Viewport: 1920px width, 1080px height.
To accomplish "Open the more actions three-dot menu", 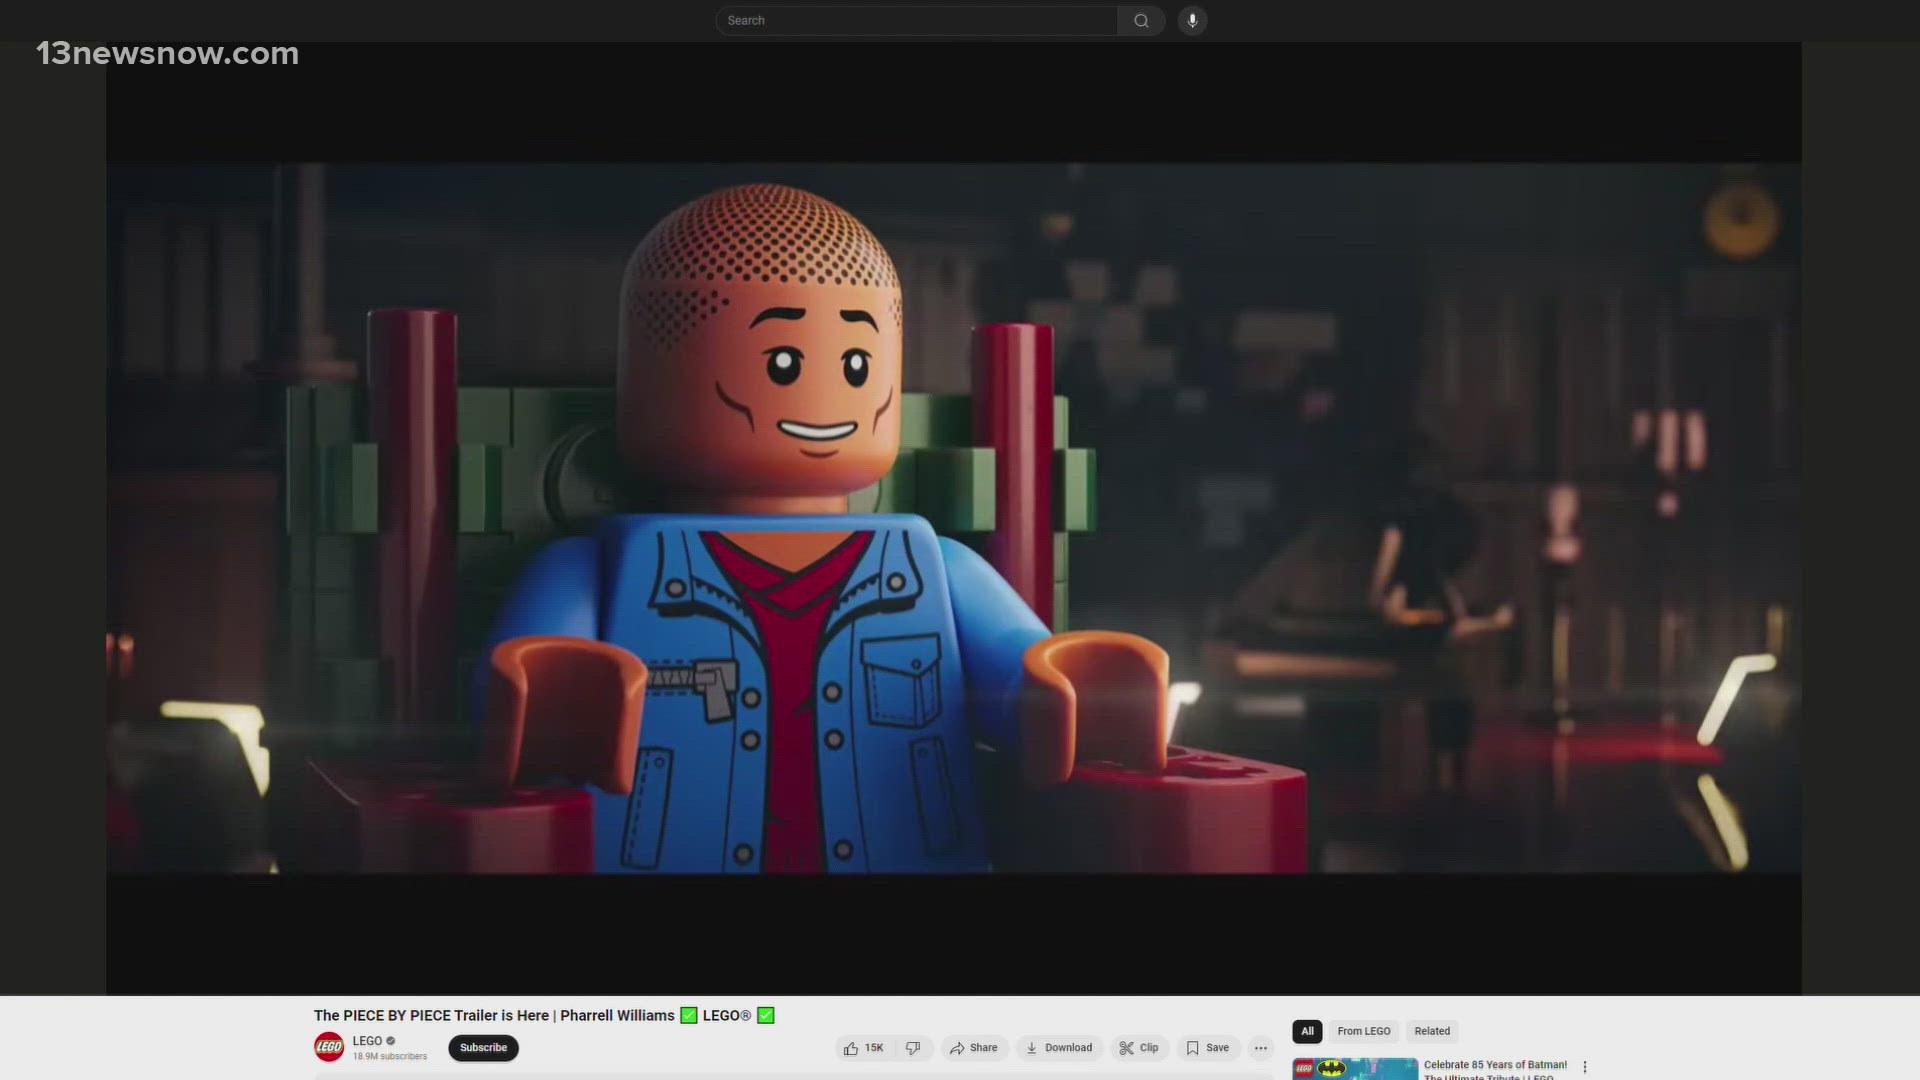I will tap(1260, 1047).
